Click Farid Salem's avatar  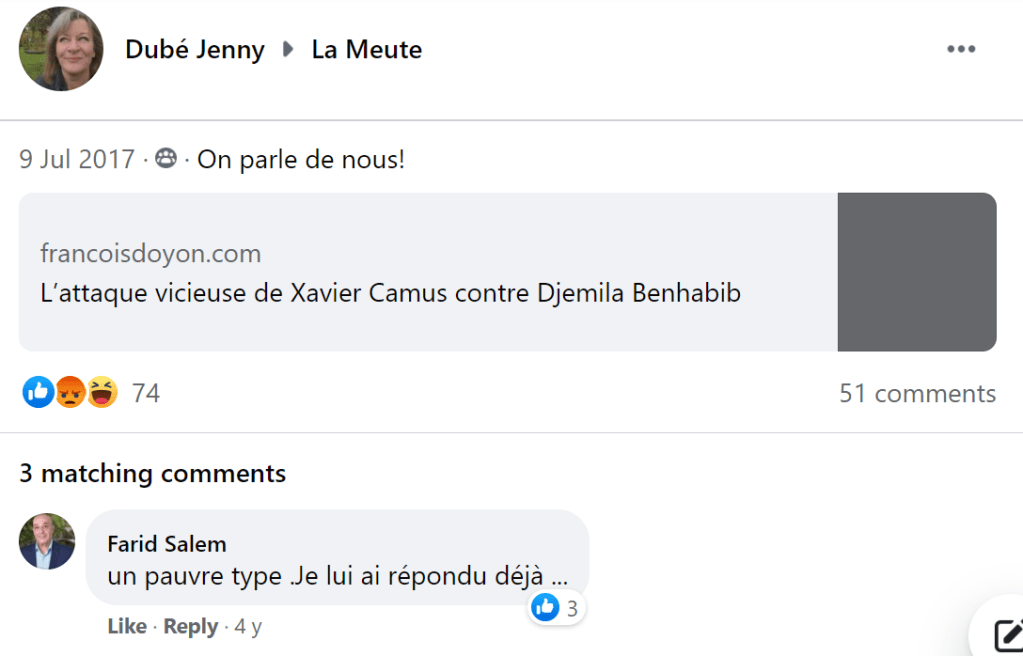tap(47, 541)
